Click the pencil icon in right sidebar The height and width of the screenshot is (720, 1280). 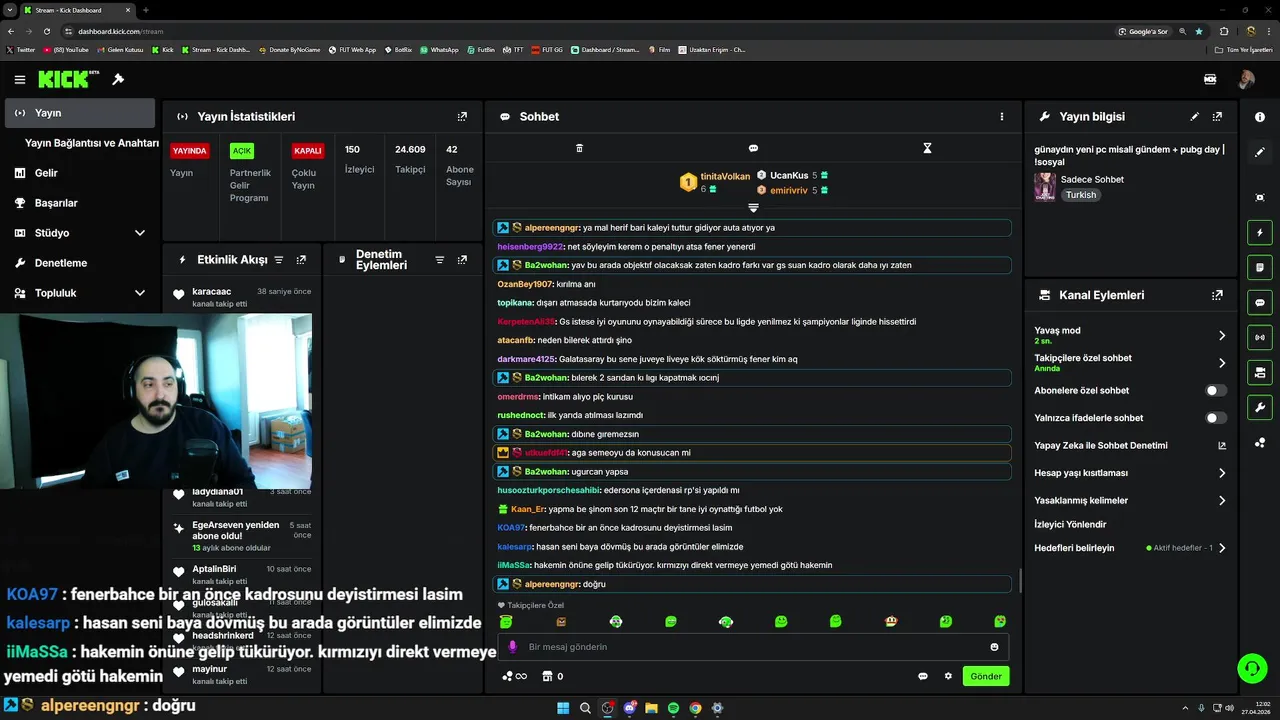(1260, 152)
